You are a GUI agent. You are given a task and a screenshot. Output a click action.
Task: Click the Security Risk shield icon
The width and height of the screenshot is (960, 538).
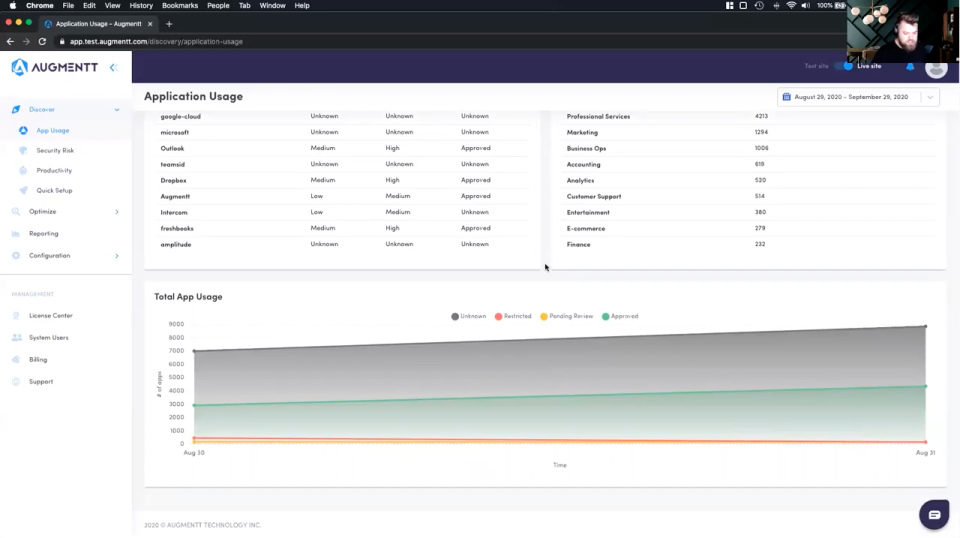[x=23, y=151]
